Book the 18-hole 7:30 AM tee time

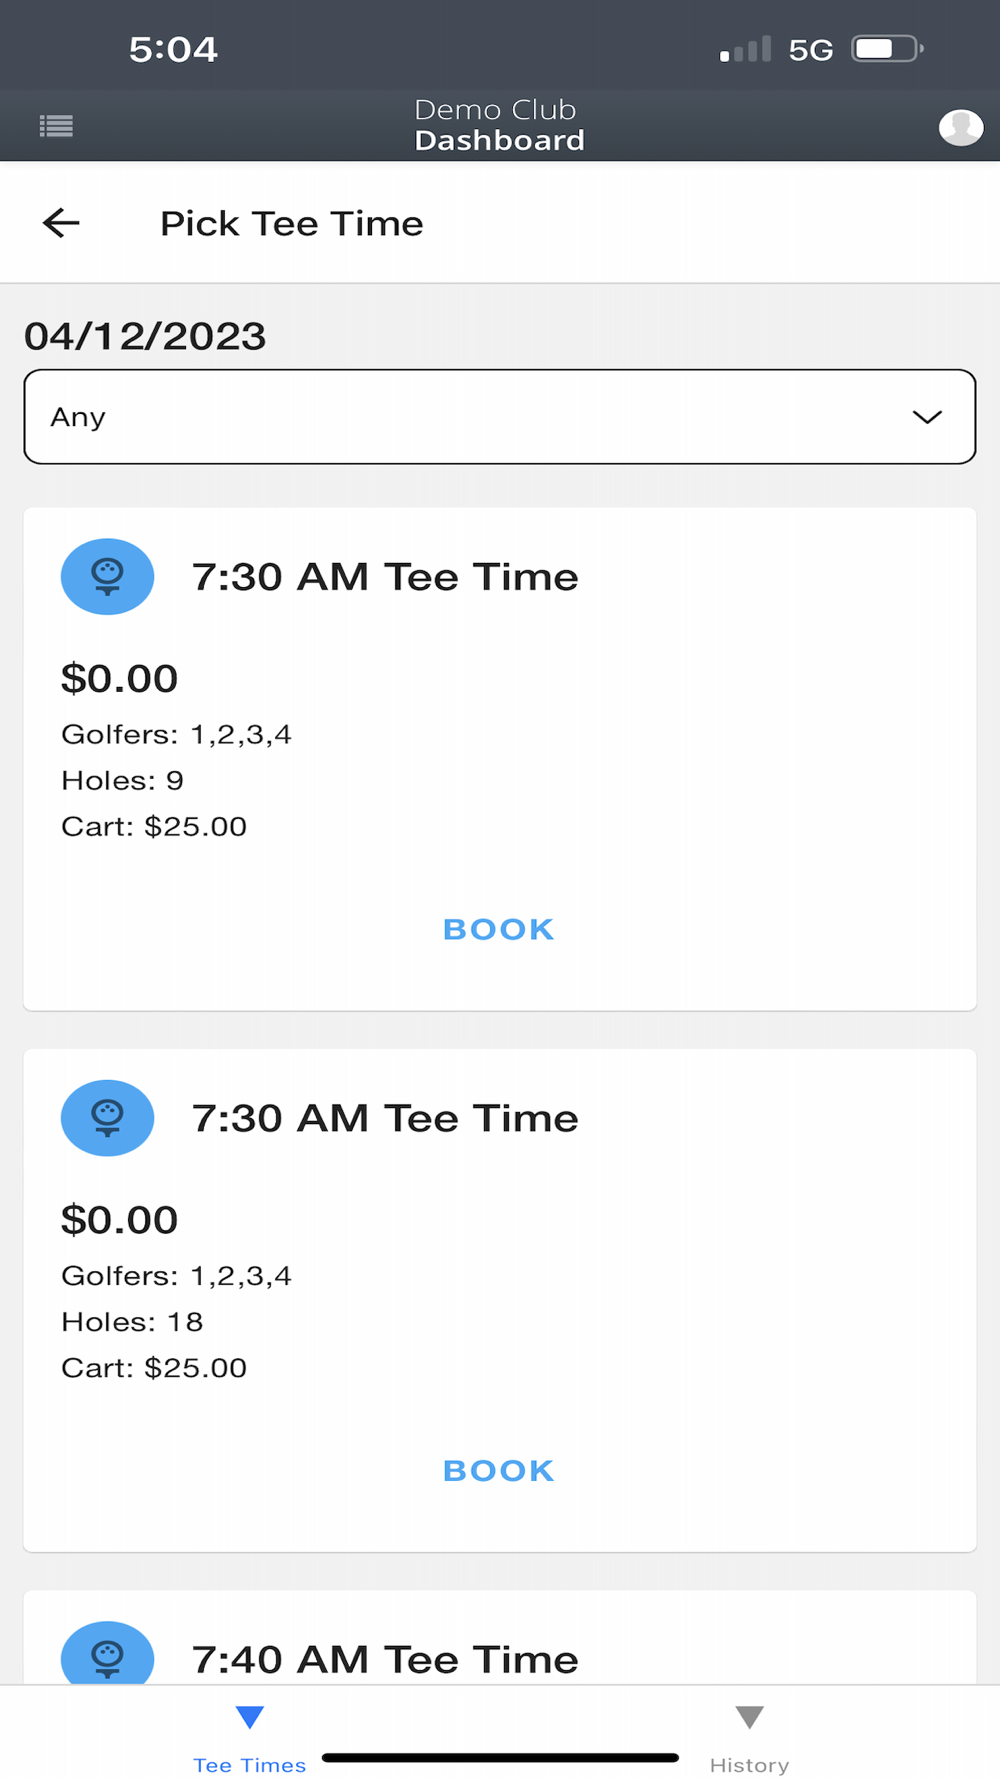(x=498, y=1470)
